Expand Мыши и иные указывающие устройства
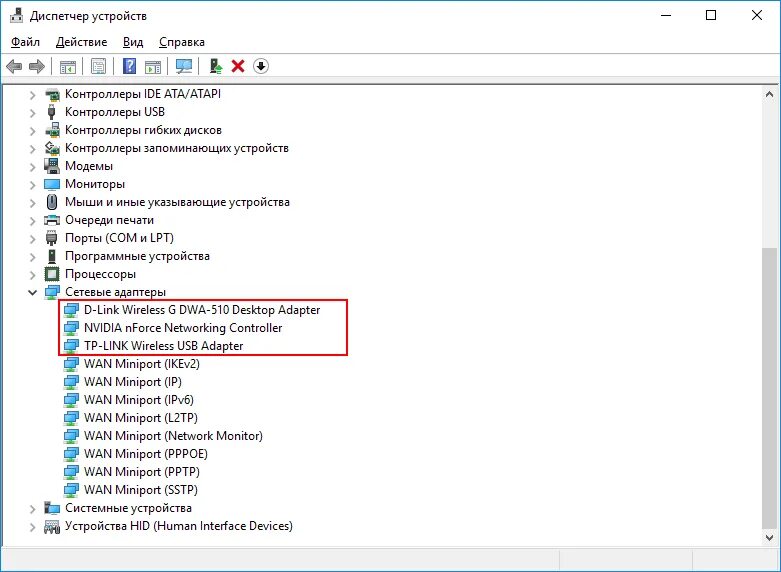The height and width of the screenshot is (572, 781). (33, 202)
